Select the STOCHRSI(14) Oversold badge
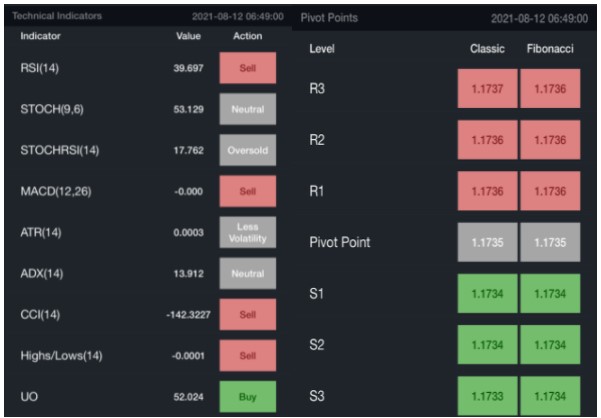Viewport: 601px width, 418px height. click(247, 150)
